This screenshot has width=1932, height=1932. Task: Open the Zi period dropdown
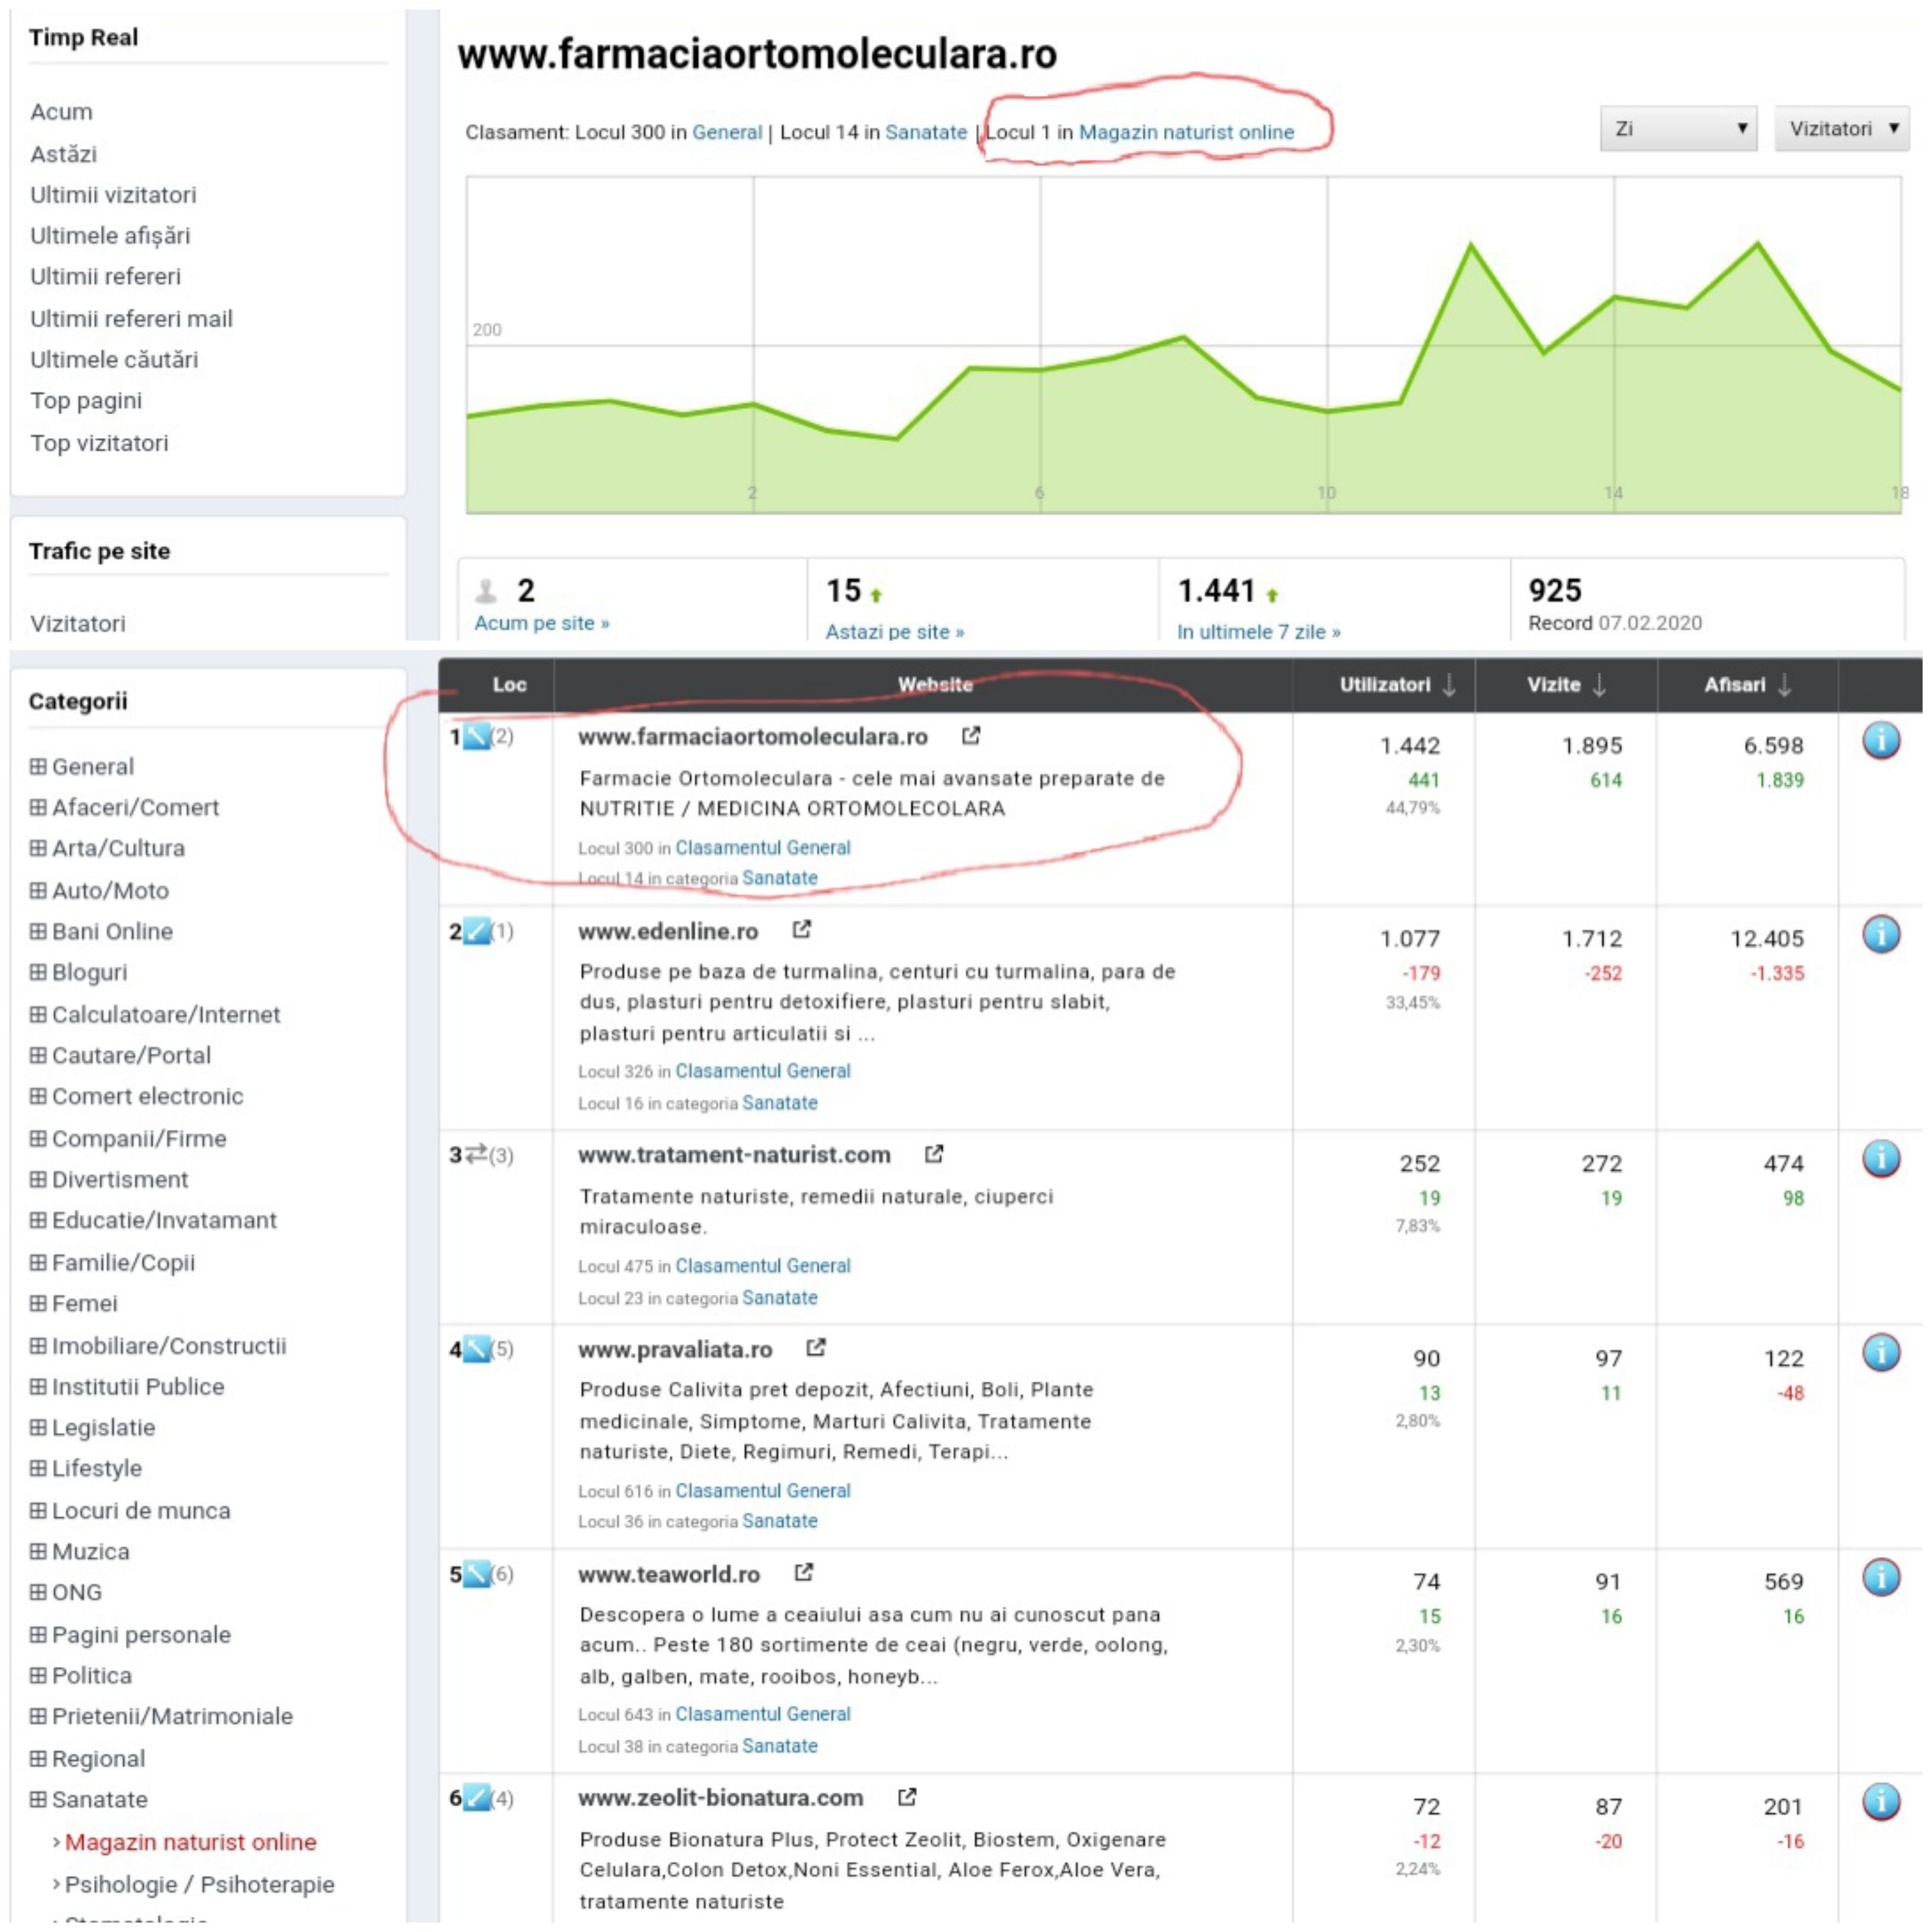(1678, 129)
